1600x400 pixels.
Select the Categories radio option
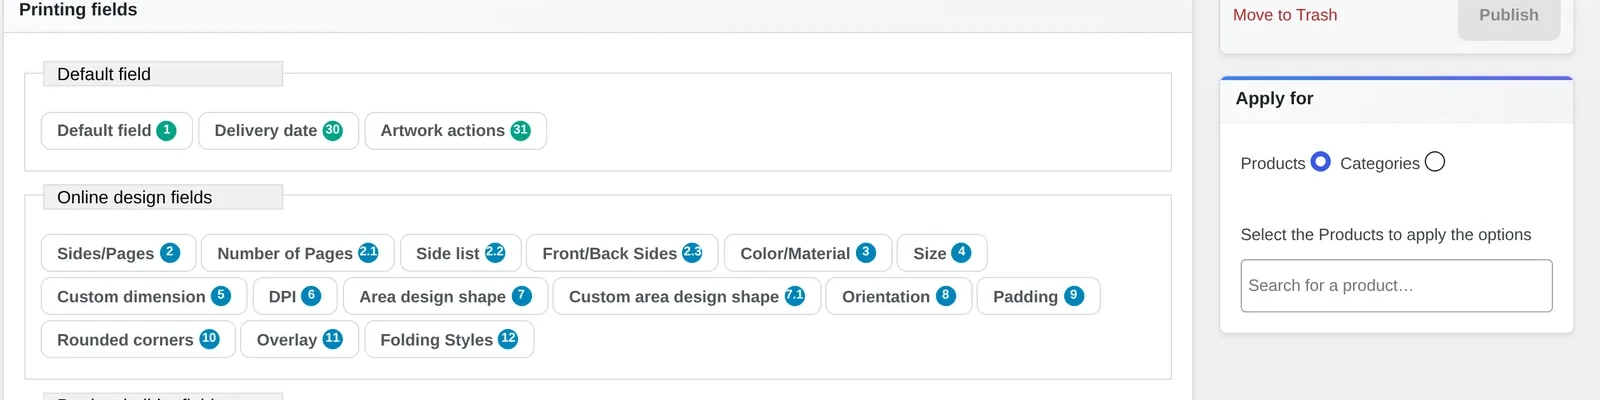pos(1435,162)
